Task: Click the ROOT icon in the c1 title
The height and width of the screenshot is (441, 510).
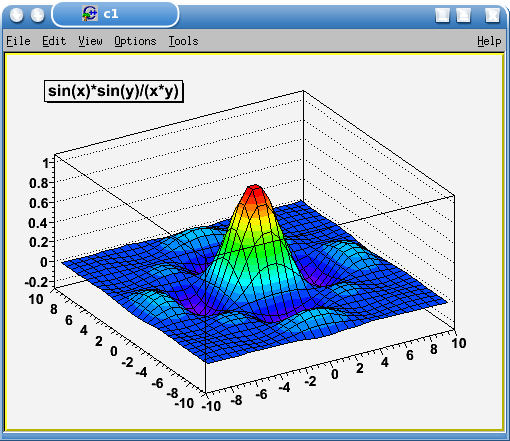Action: 90,14
